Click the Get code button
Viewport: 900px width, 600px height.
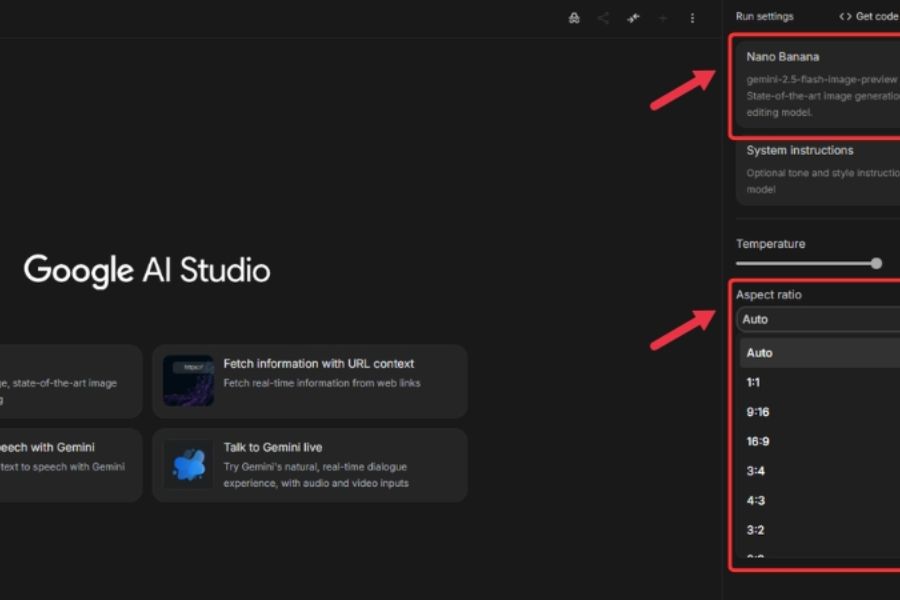click(868, 16)
